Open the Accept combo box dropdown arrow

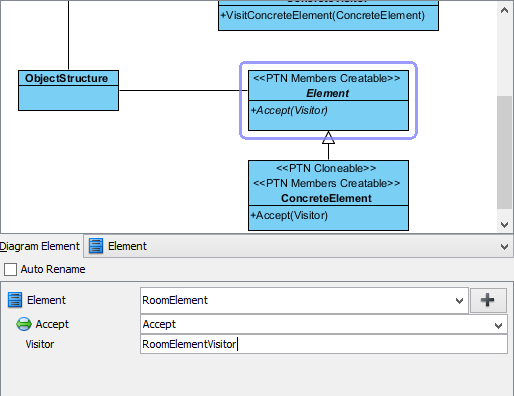(498, 325)
